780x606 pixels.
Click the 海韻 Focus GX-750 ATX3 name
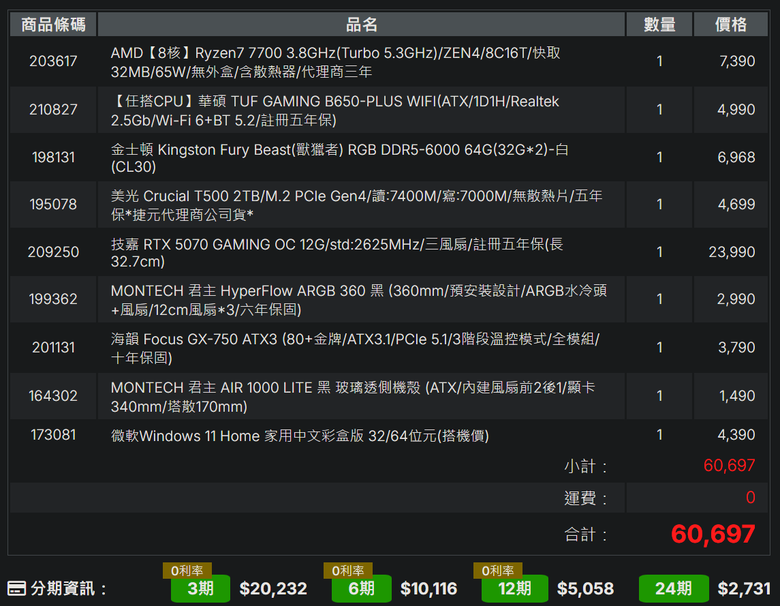355,348
